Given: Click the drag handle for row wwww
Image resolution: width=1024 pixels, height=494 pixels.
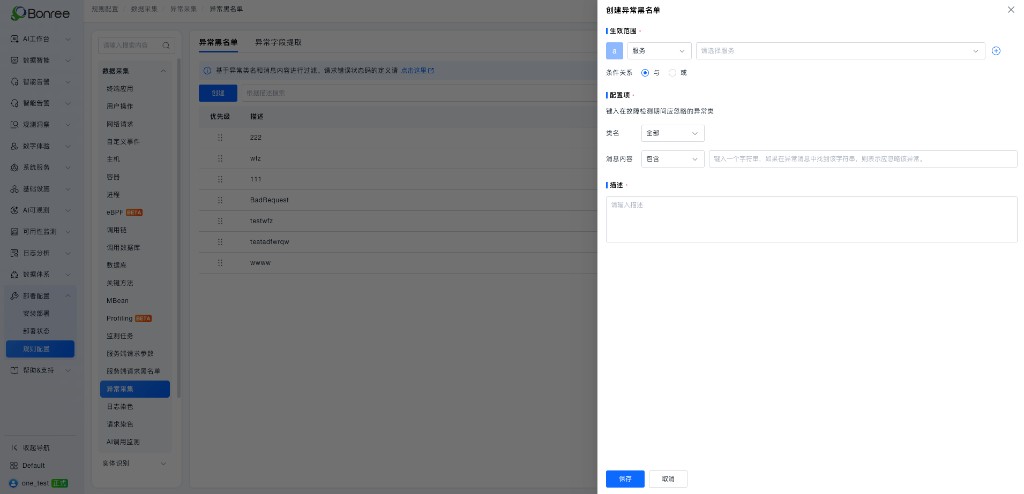Looking at the screenshot, I should tap(220, 263).
